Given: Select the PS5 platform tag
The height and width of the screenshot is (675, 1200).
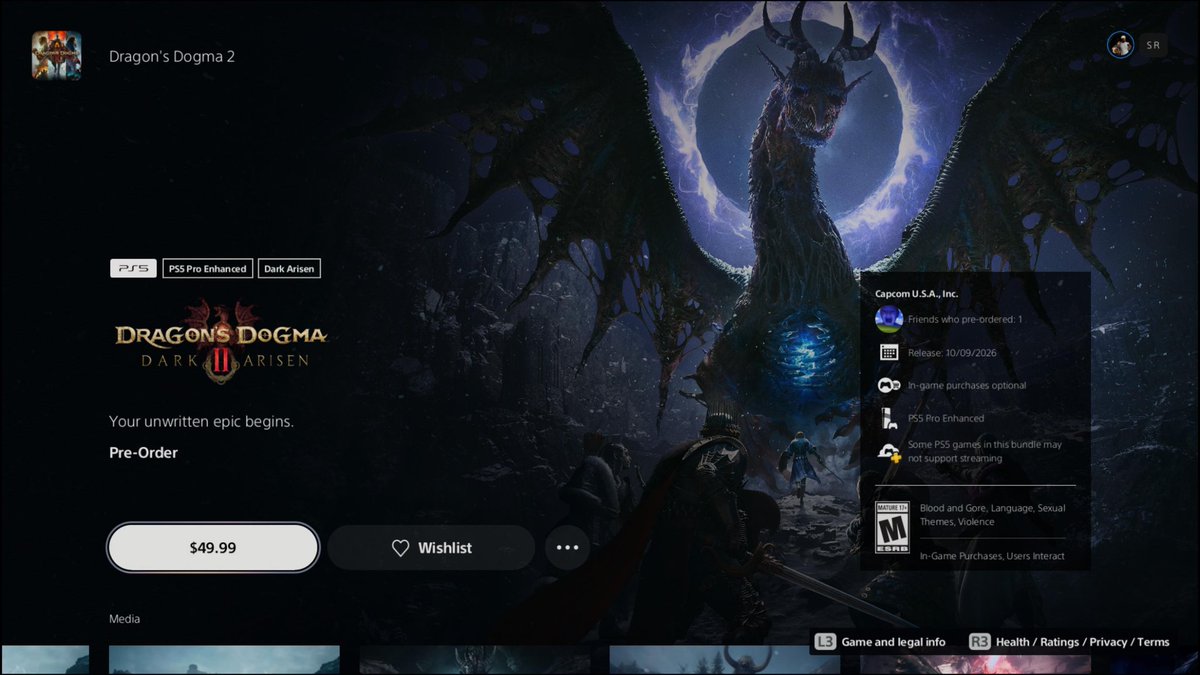Looking at the screenshot, I should 133,268.
